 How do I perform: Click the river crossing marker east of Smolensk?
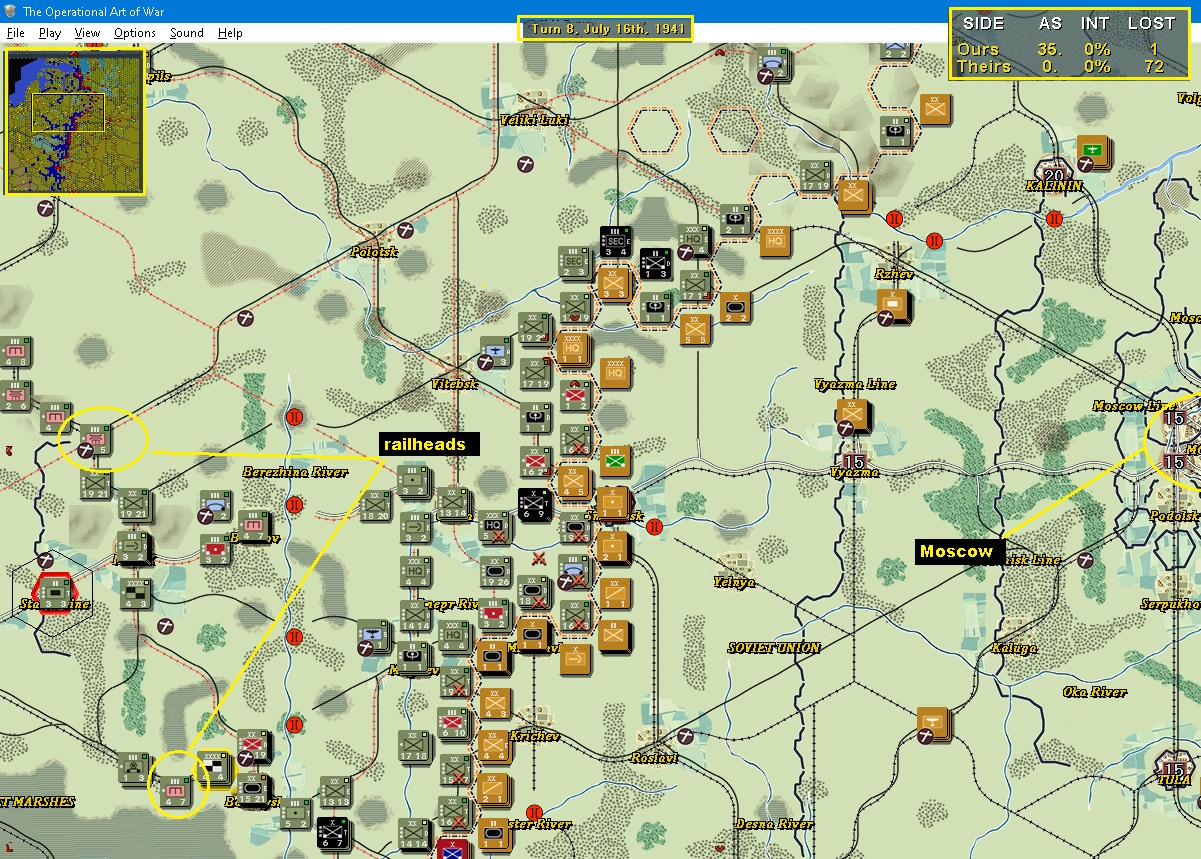coord(654,527)
